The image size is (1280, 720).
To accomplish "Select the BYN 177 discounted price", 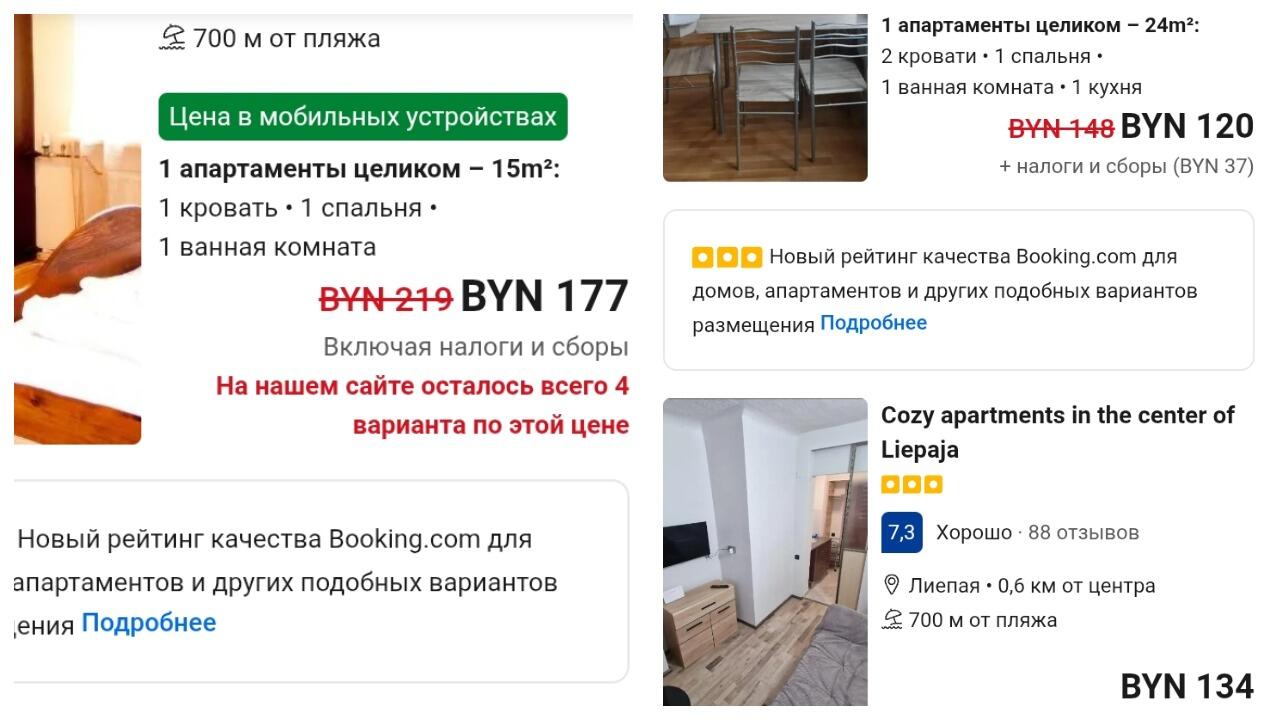I will pyautogui.click(x=544, y=296).
